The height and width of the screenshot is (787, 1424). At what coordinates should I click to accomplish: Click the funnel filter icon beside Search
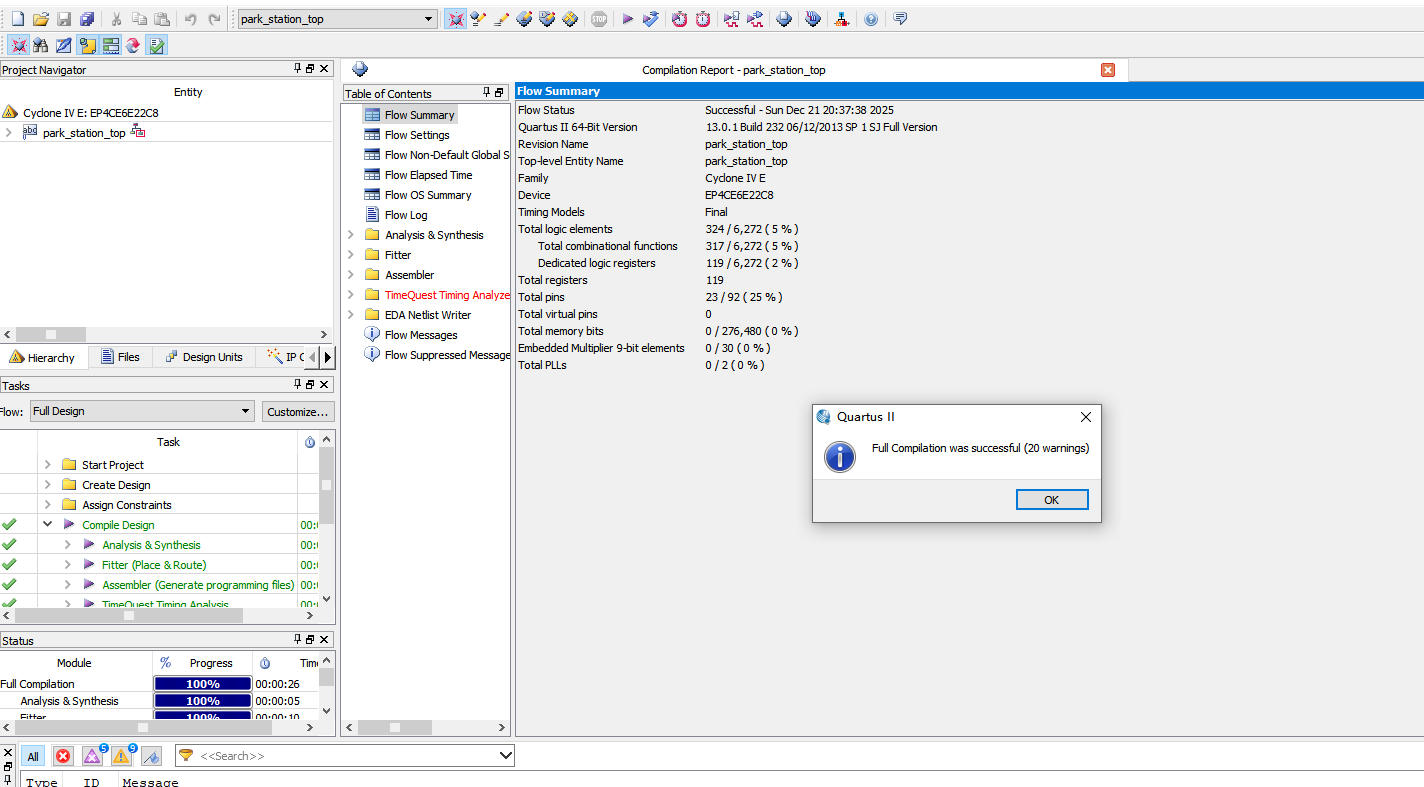186,756
